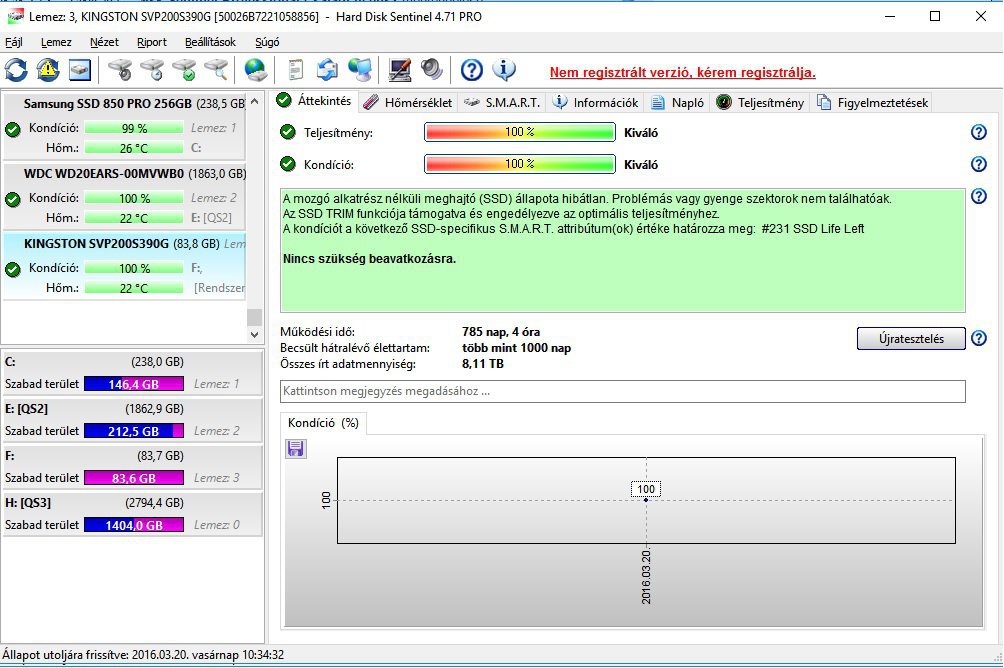Viewport: 1004px width, 668px height.
Task: Switch to the S.M.A.R.T. tab
Action: point(502,102)
